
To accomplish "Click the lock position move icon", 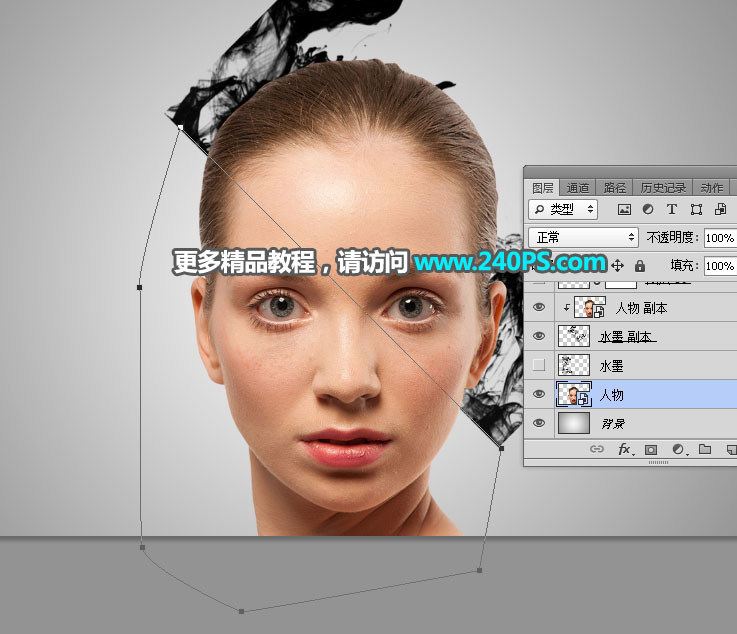I will click(x=617, y=266).
